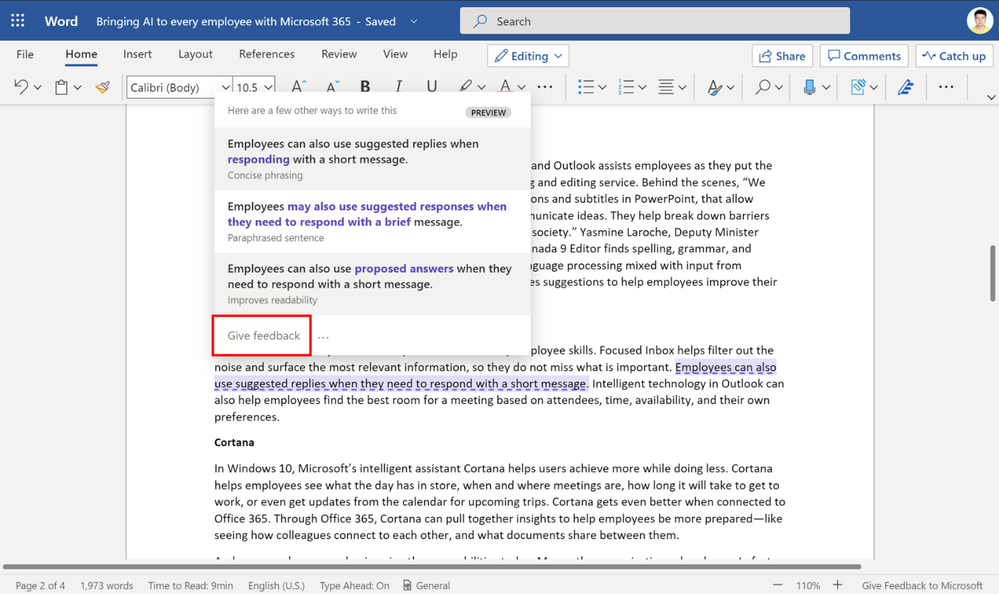Click in the Search box
Screen dimensions: 999x594
point(655,21)
